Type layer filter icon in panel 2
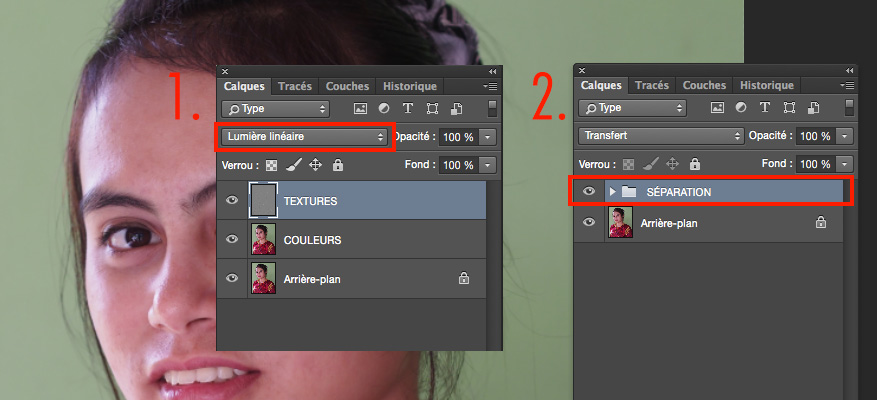The image size is (877, 400). (x=765, y=107)
